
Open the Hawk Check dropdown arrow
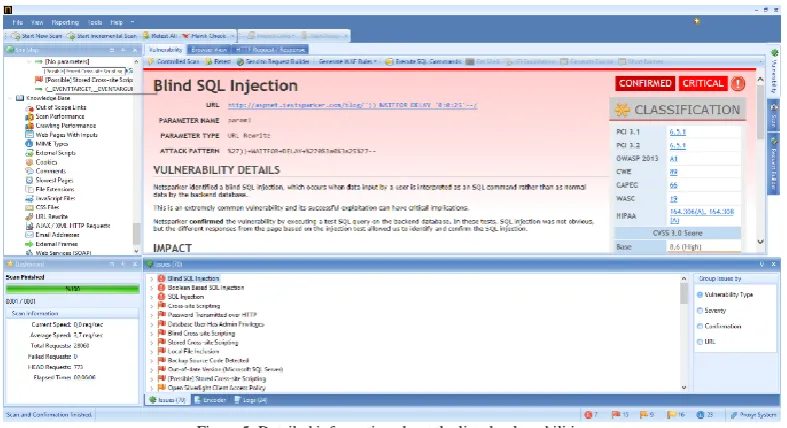pyautogui.click(x=232, y=36)
